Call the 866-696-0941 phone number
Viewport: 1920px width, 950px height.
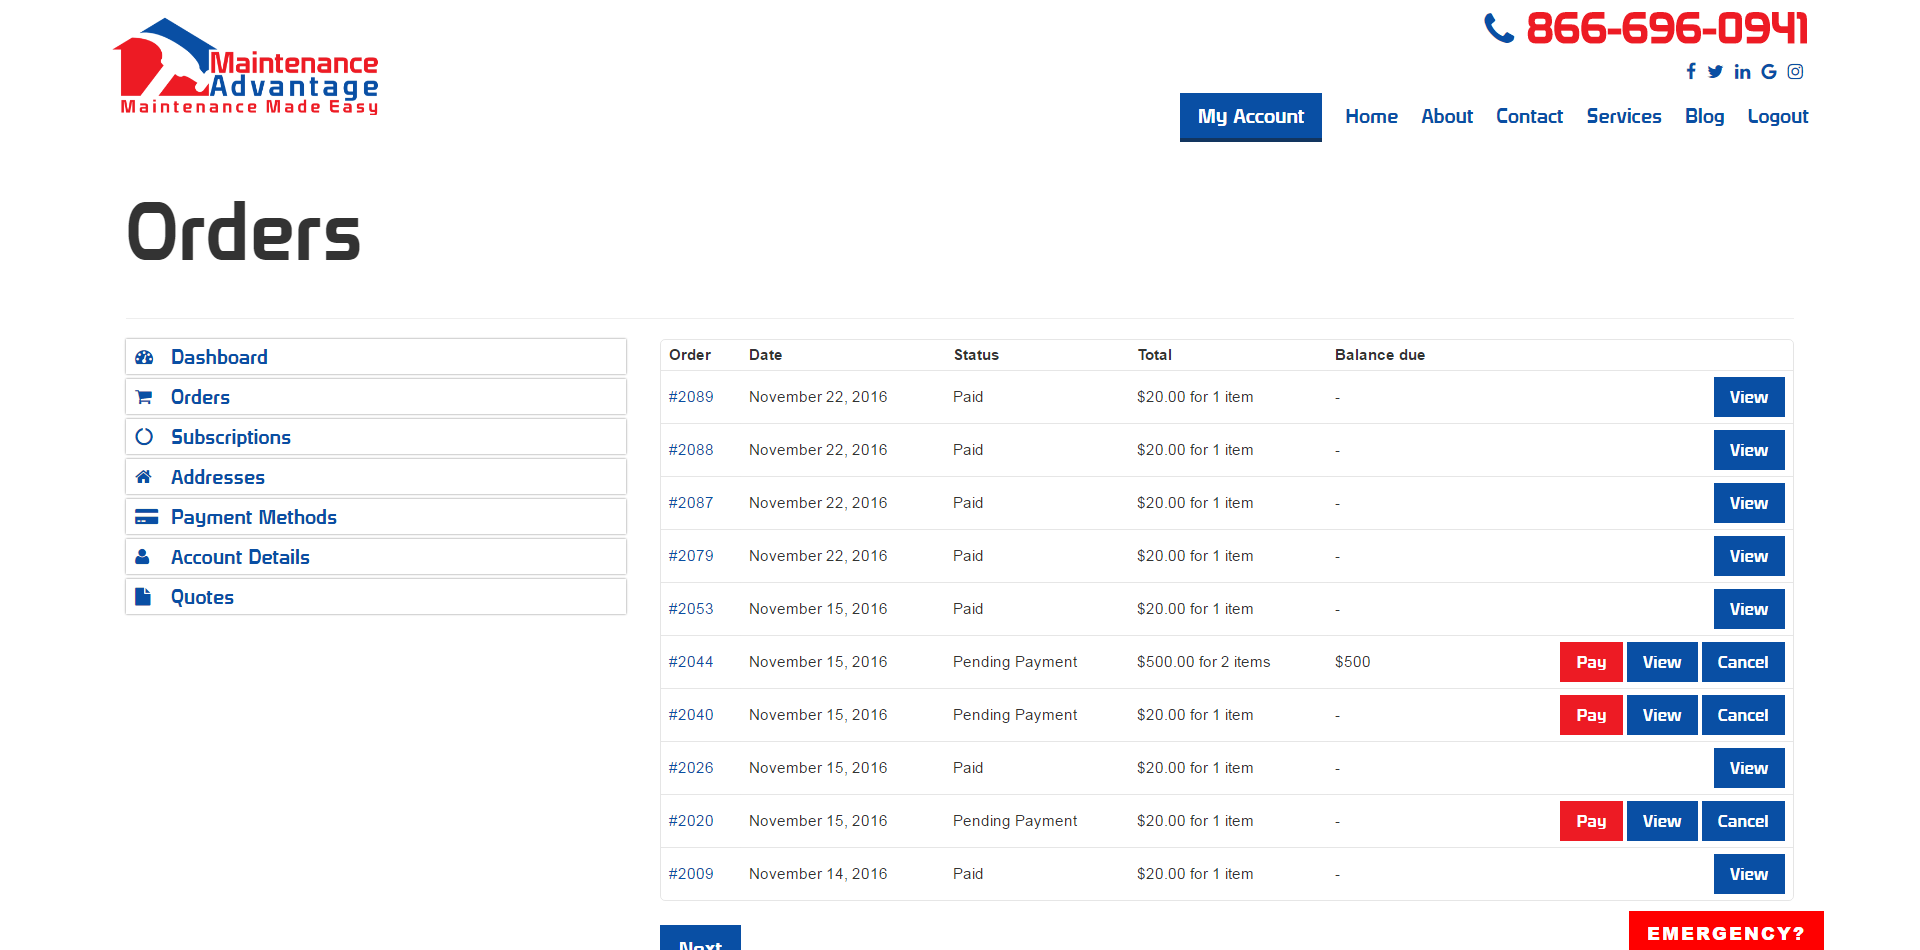[x=1667, y=28]
